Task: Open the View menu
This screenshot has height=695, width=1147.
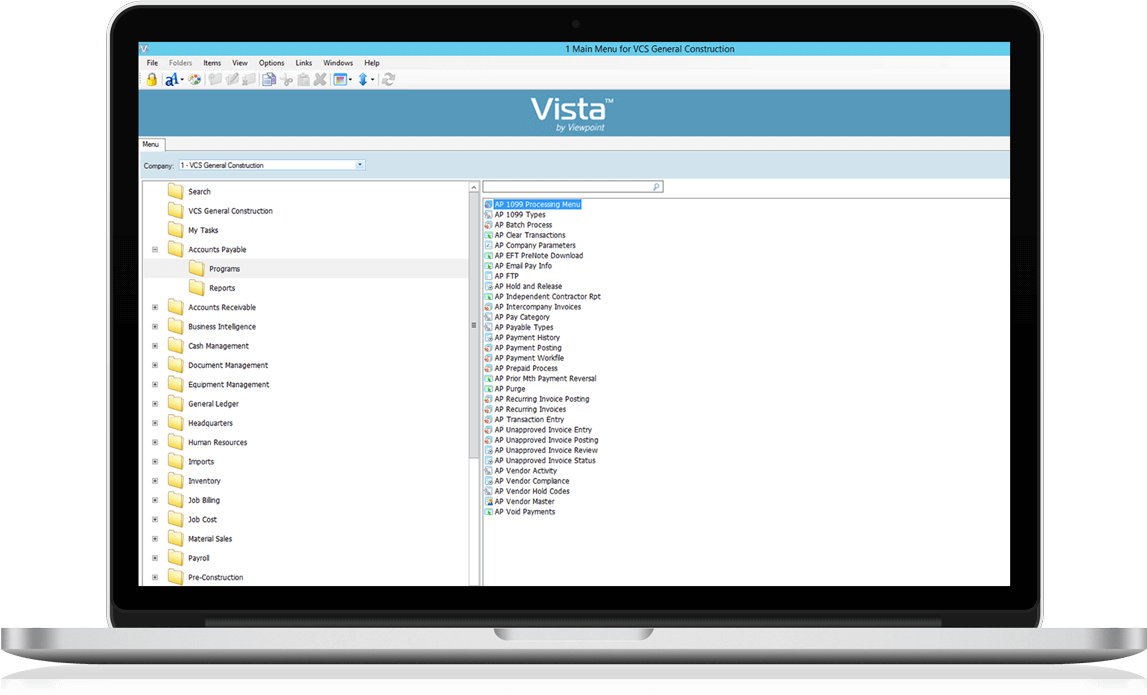Action: pos(240,63)
